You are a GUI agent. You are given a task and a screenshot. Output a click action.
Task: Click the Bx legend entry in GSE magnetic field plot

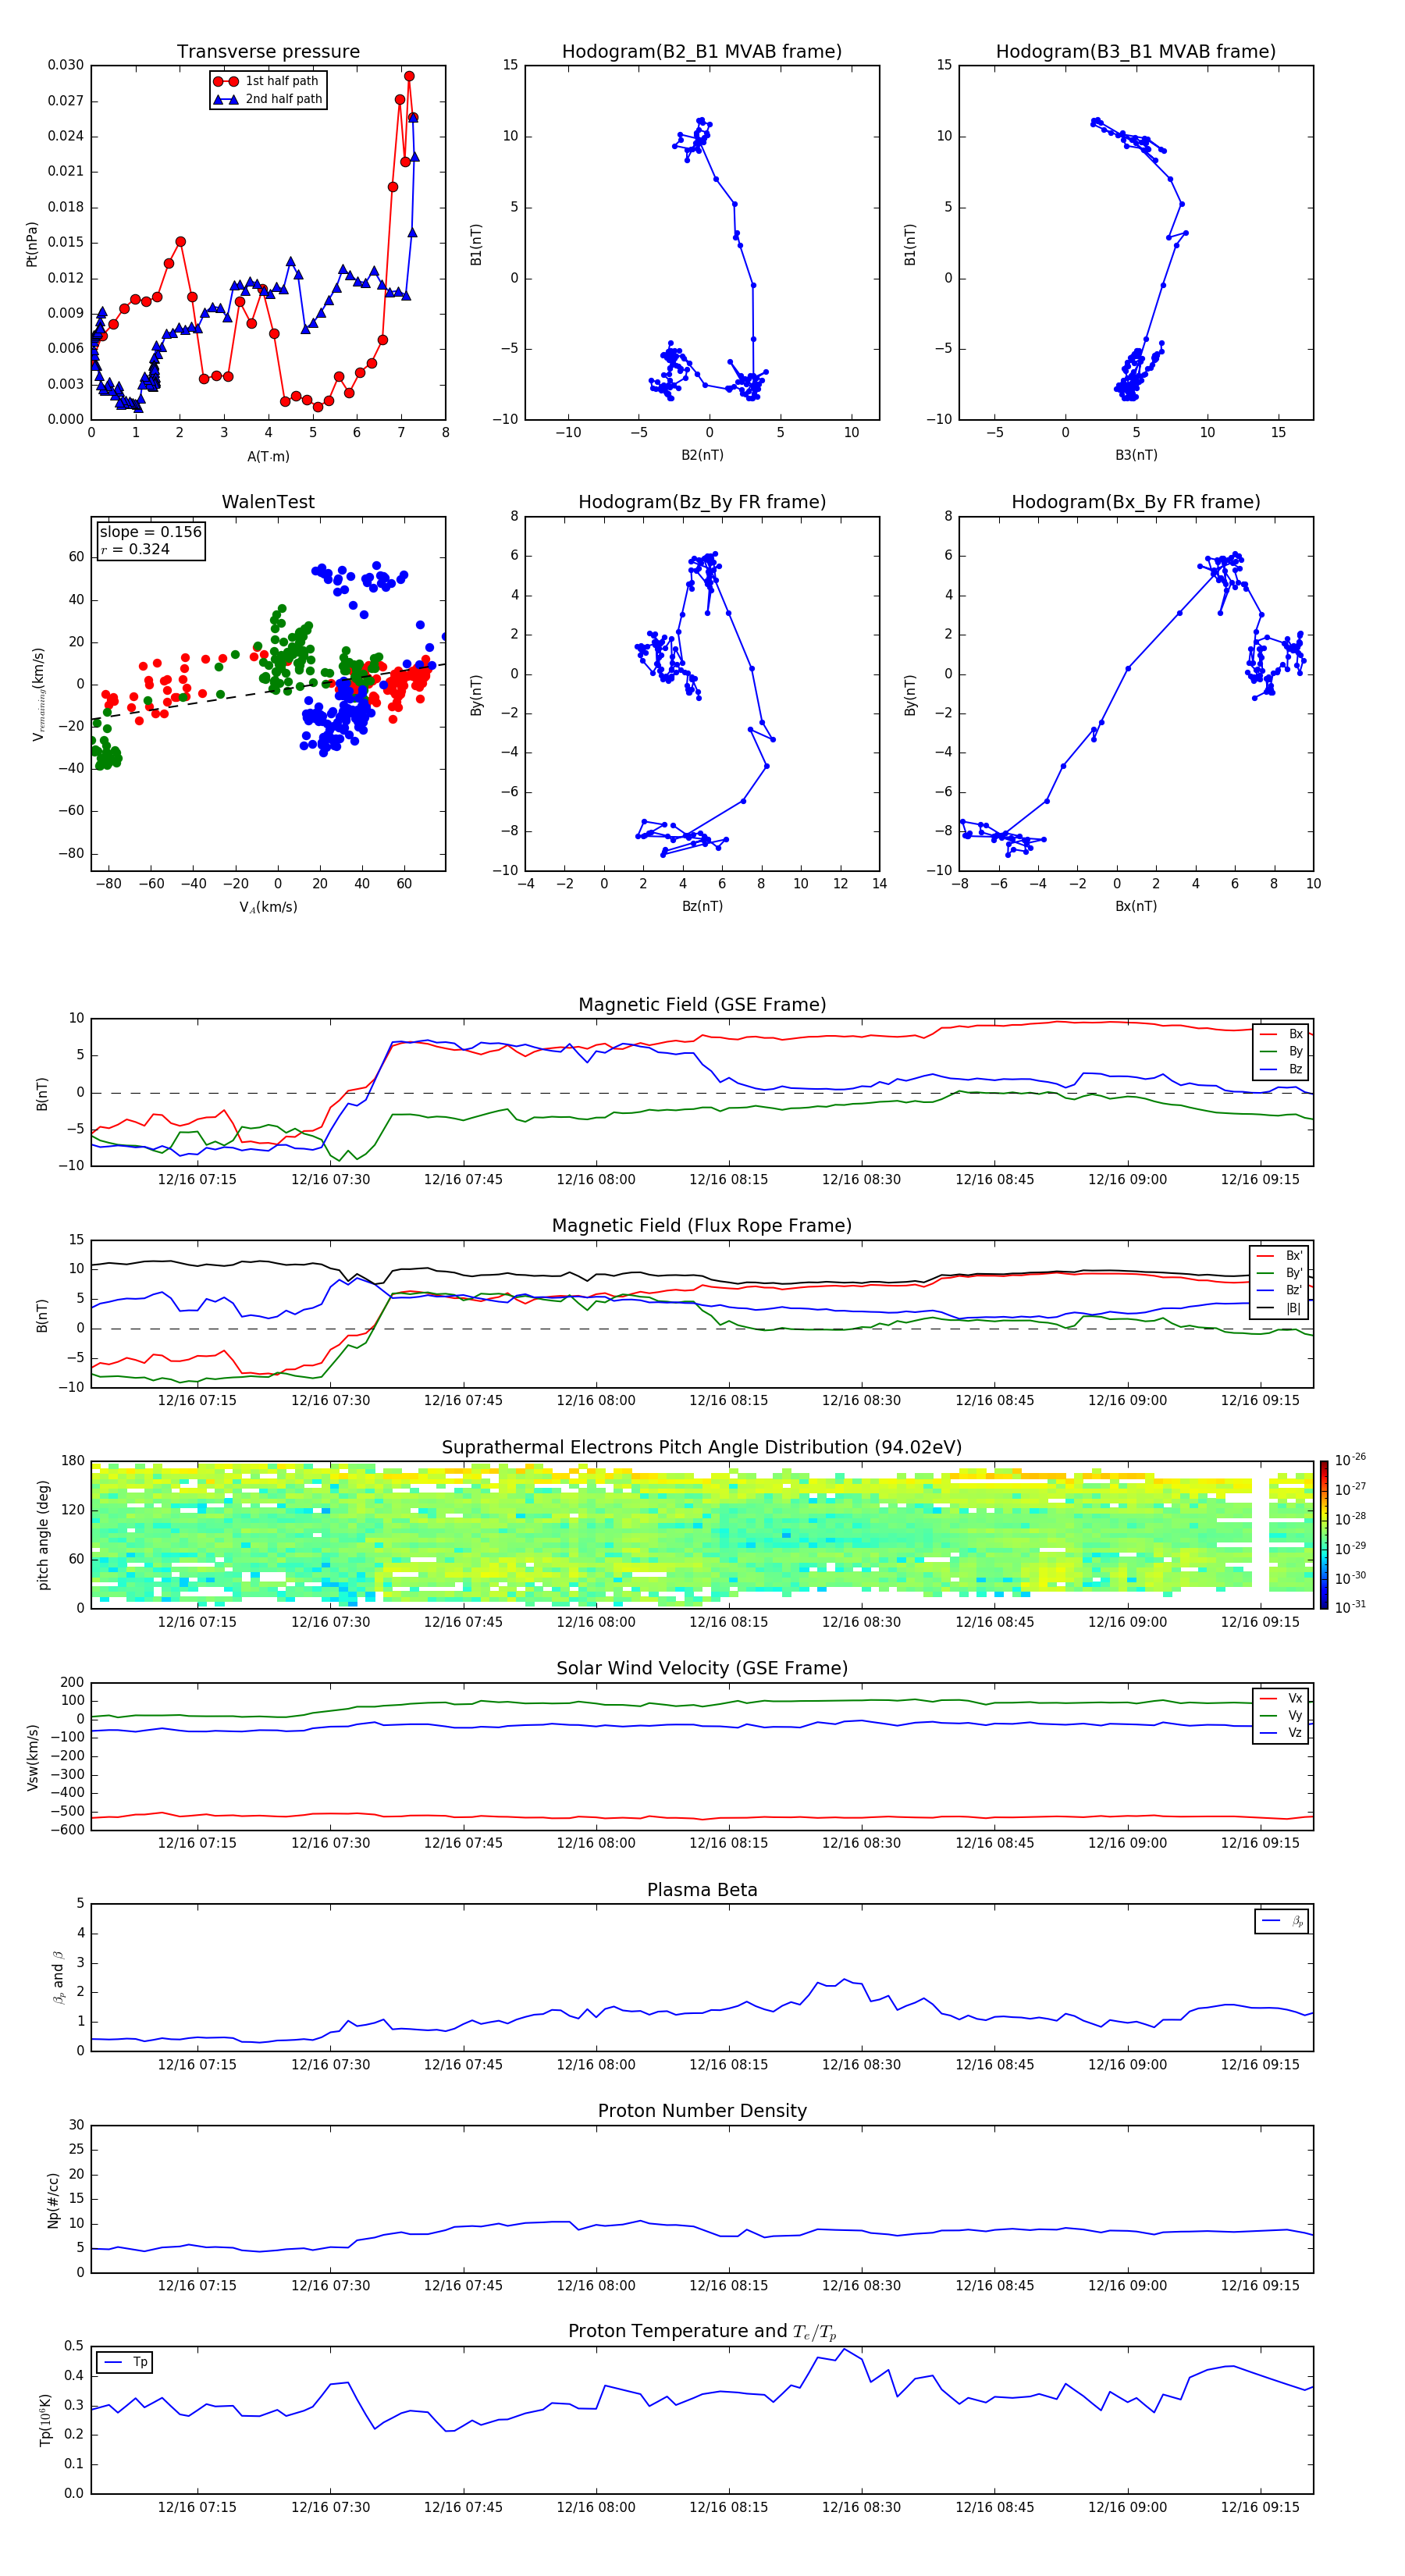[x=1282, y=1034]
